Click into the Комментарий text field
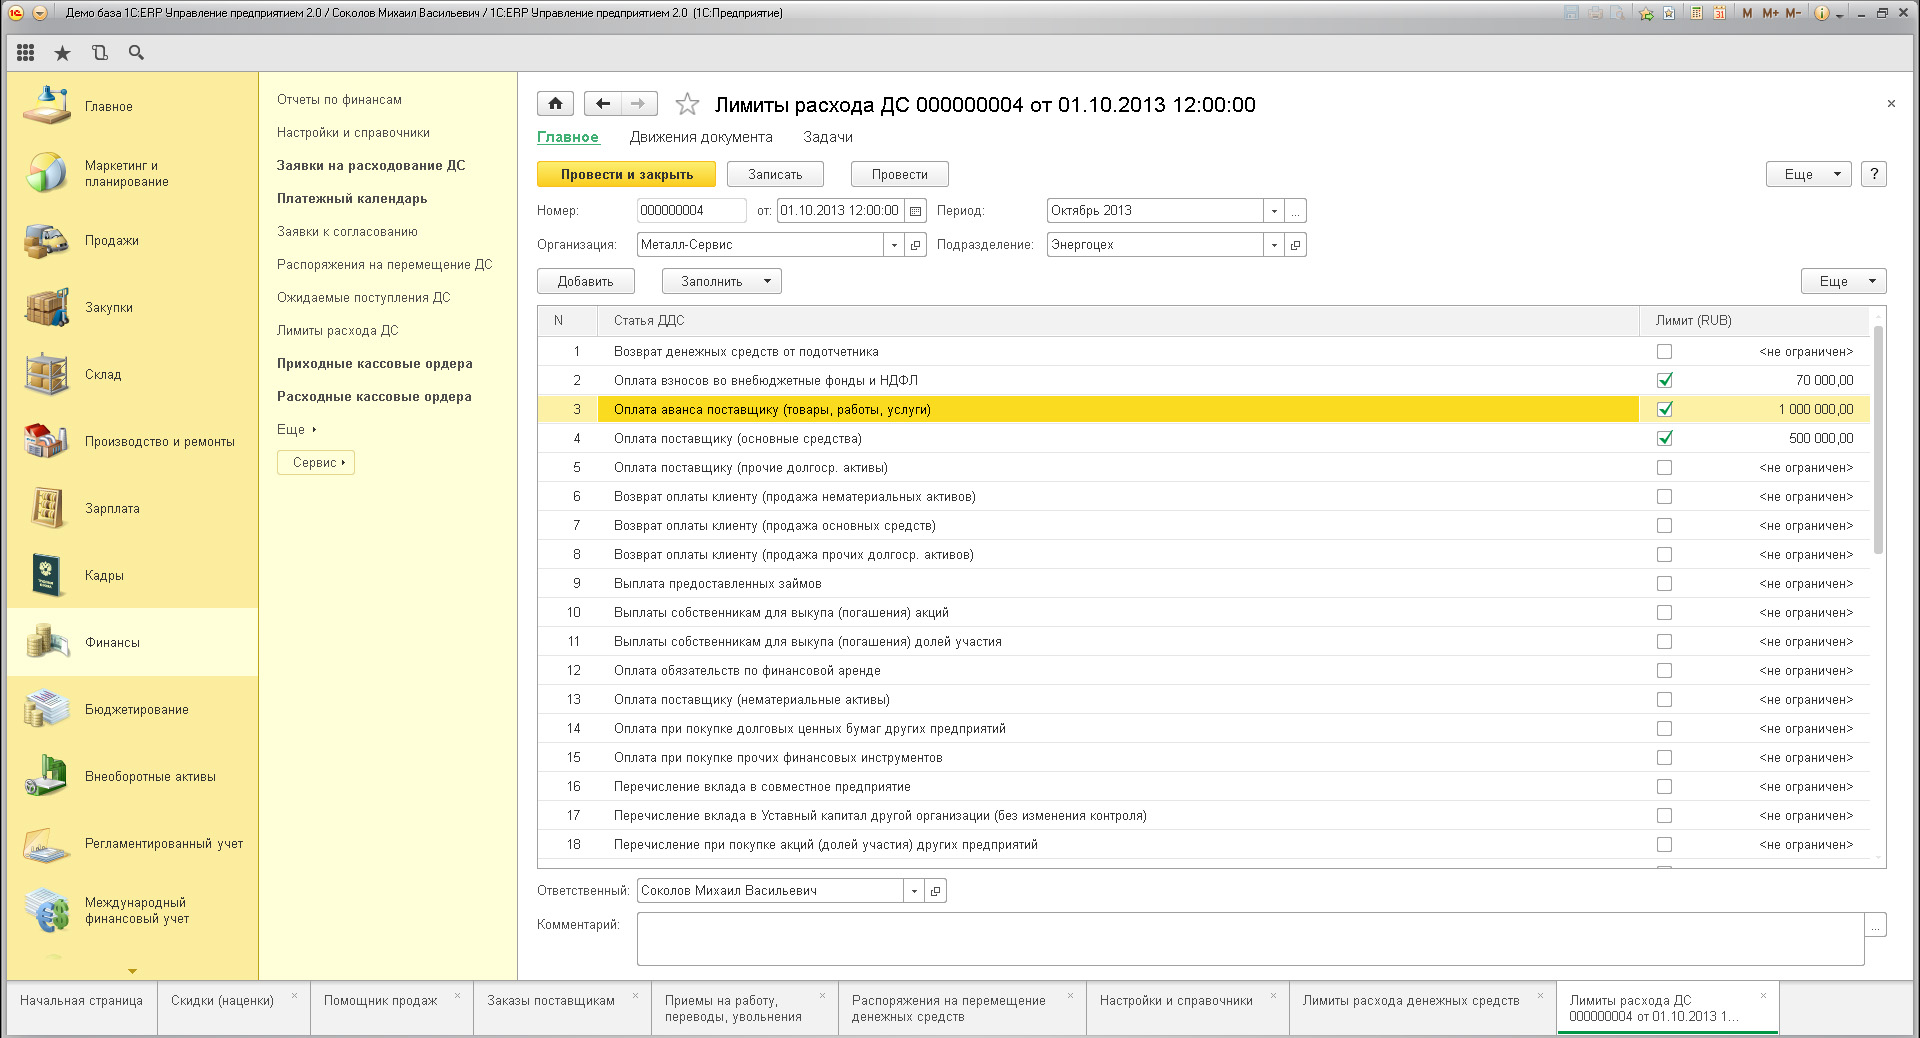1920x1038 pixels. (x=1250, y=939)
